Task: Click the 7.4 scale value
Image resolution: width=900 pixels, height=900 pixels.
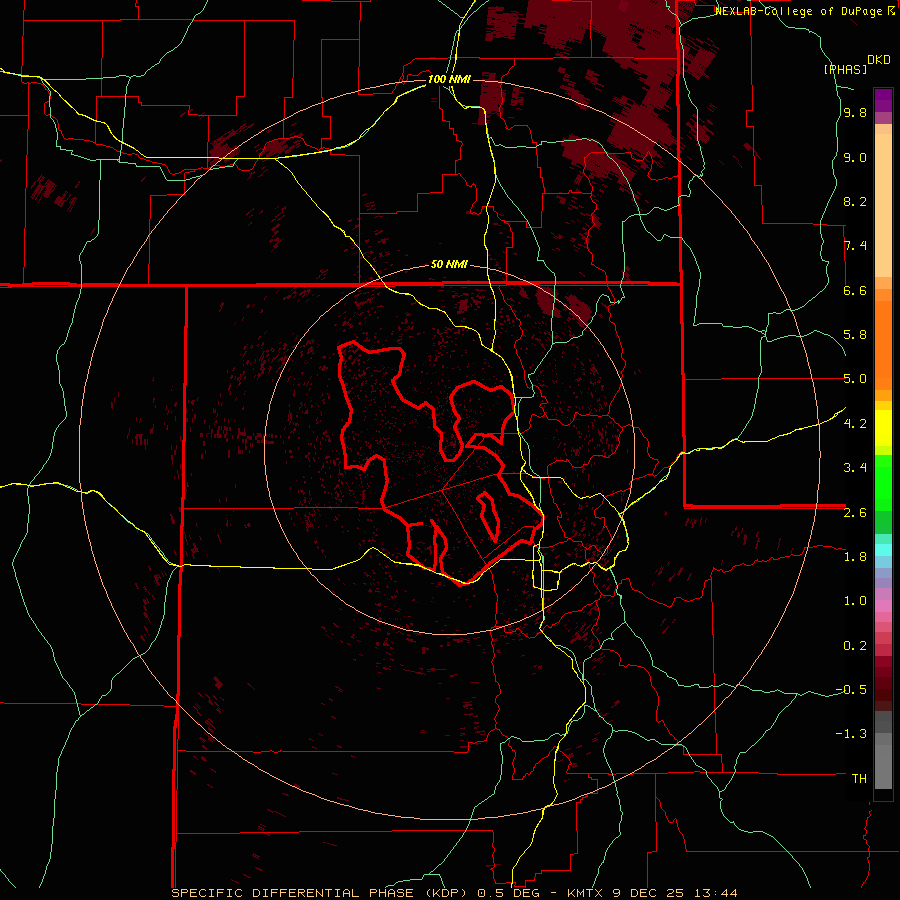Action: pos(855,246)
